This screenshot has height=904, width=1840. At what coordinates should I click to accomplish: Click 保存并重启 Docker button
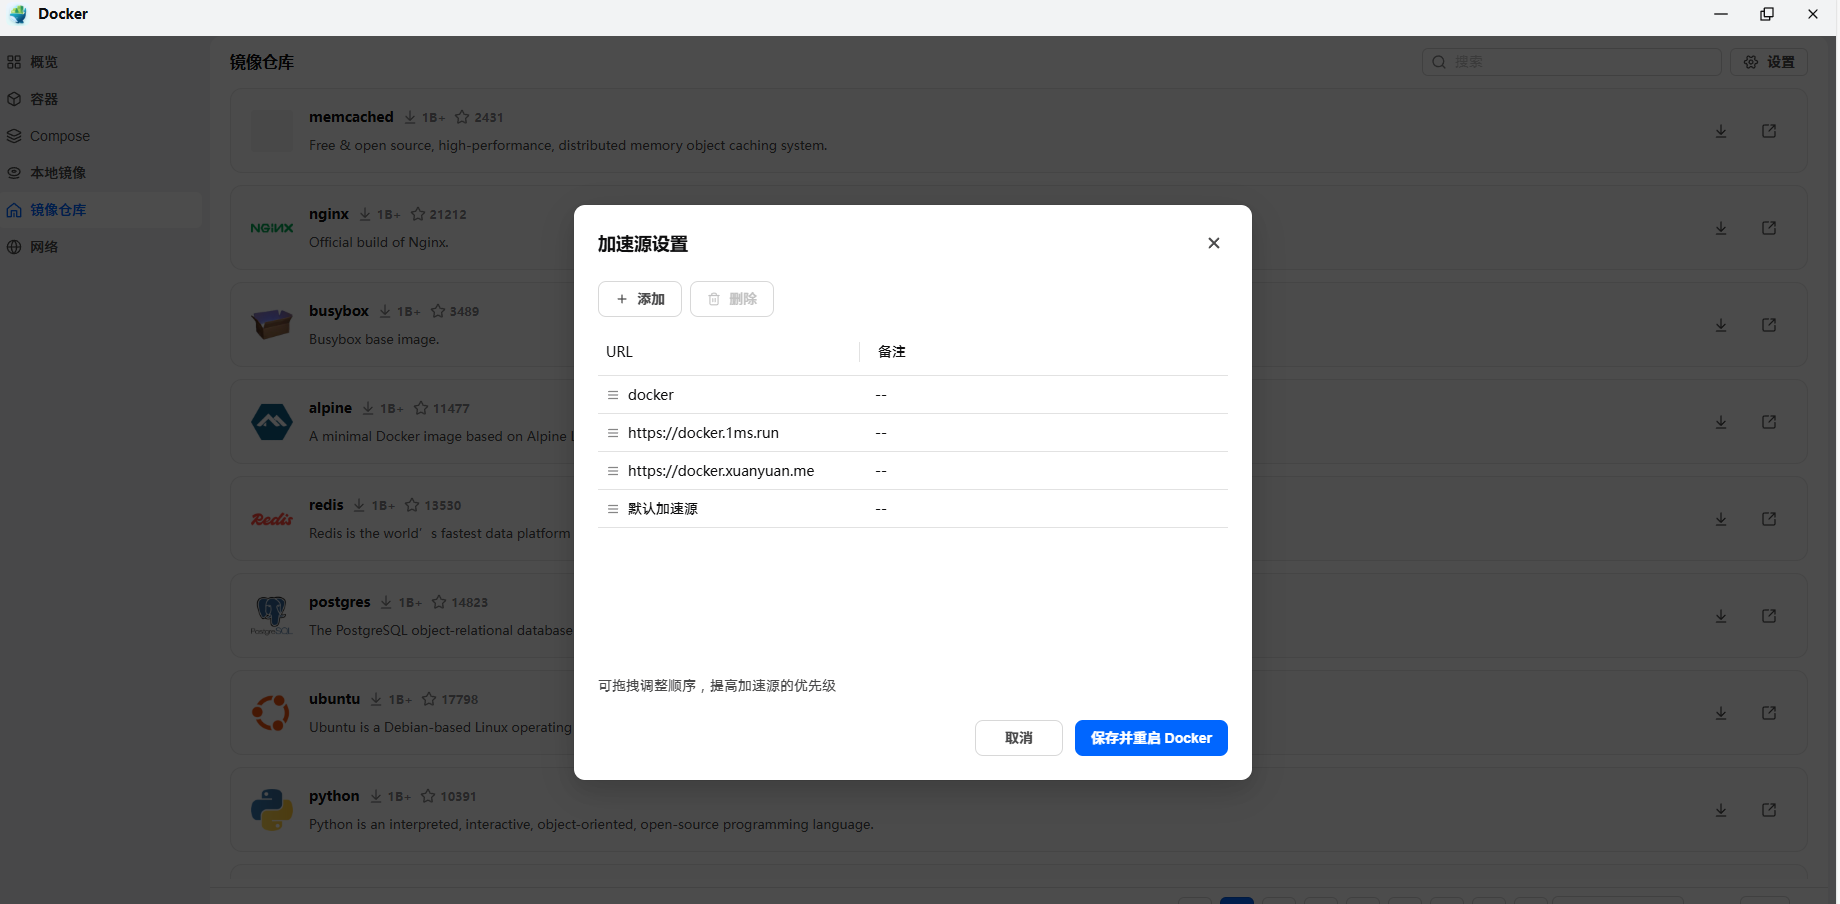pyautogui.click(x=1151, y=738)
